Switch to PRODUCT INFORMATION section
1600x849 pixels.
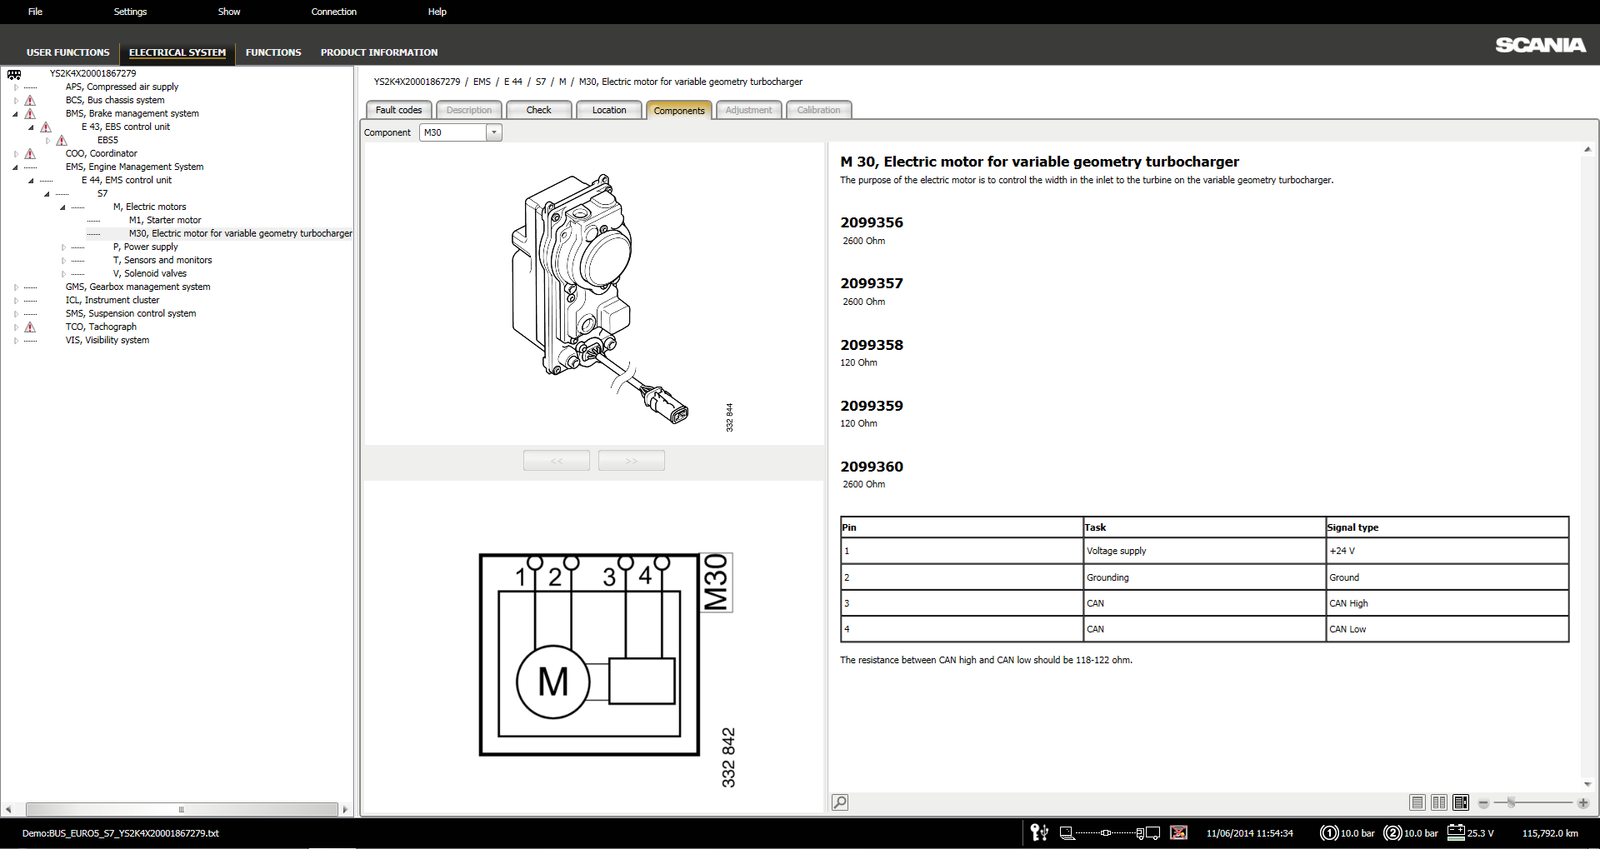(379, 52)
